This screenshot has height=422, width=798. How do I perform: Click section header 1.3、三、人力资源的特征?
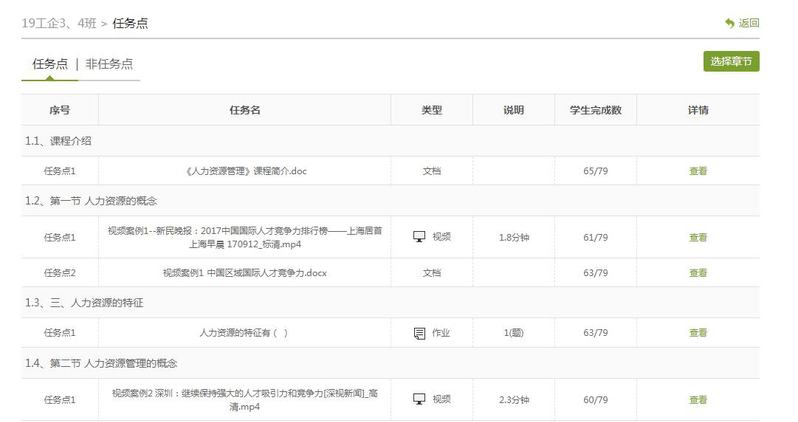tap(84, 301)
